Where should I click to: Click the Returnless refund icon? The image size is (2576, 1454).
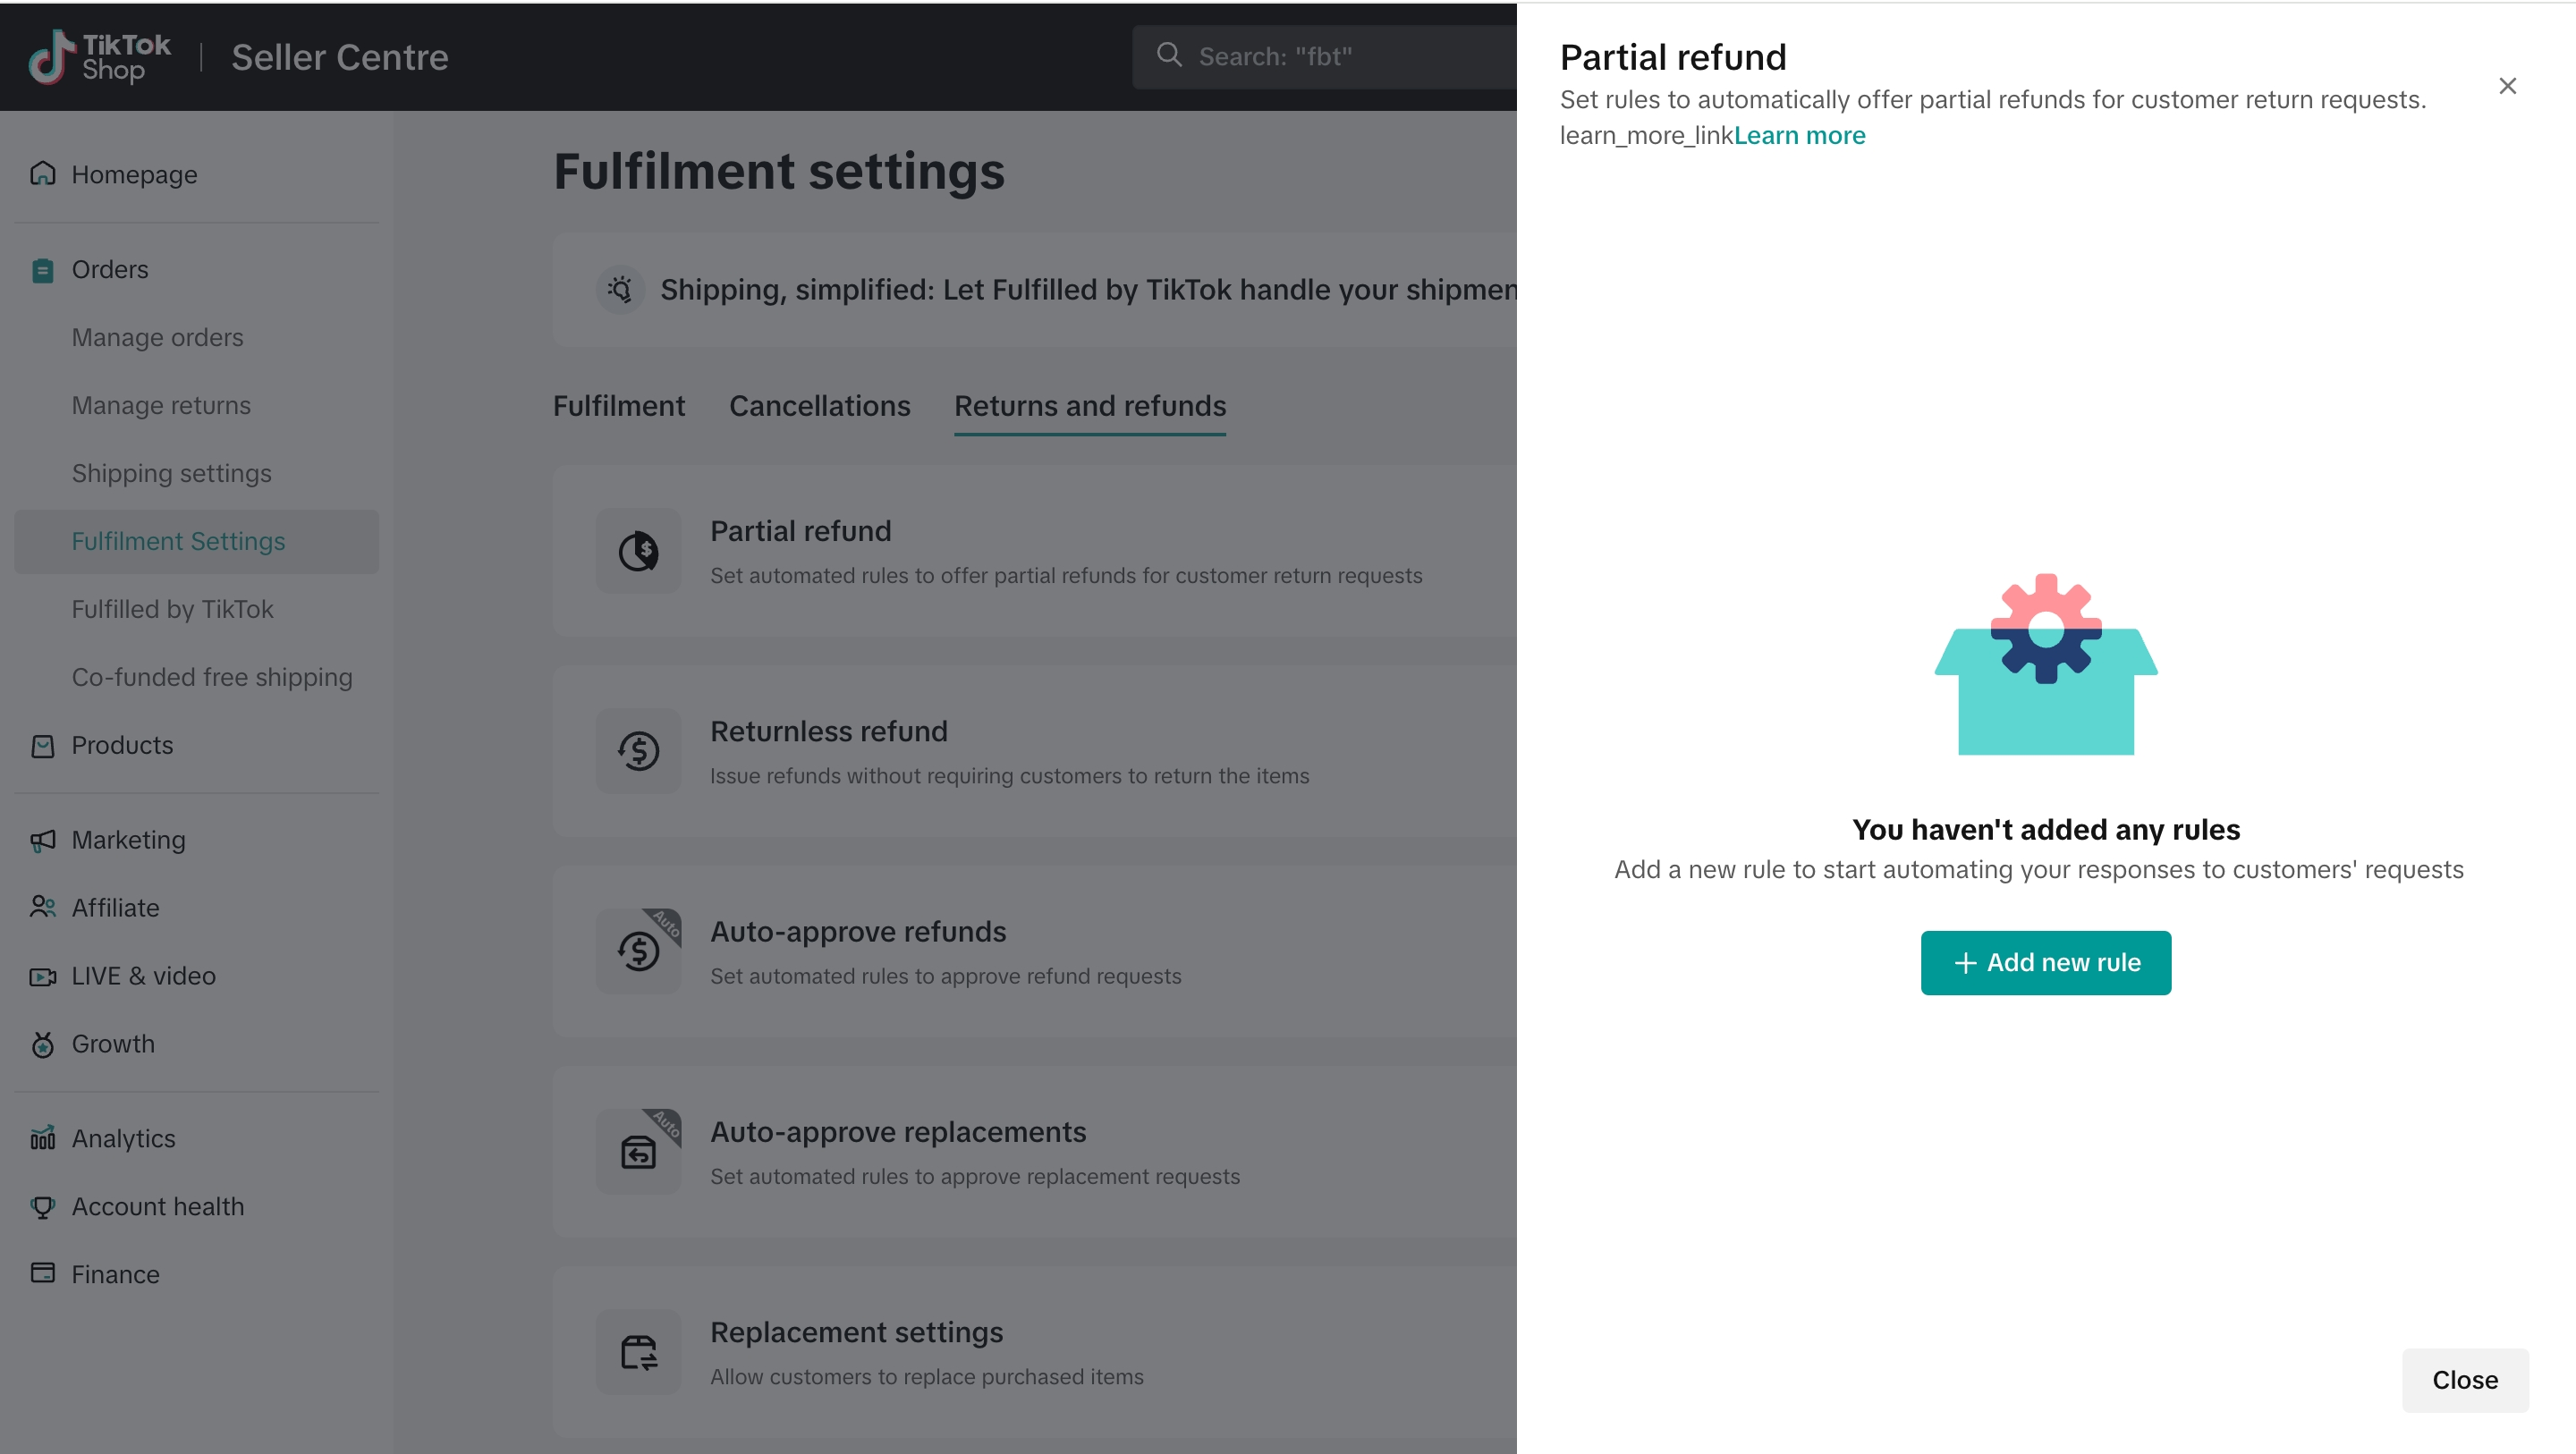click(x=638, y=751)
